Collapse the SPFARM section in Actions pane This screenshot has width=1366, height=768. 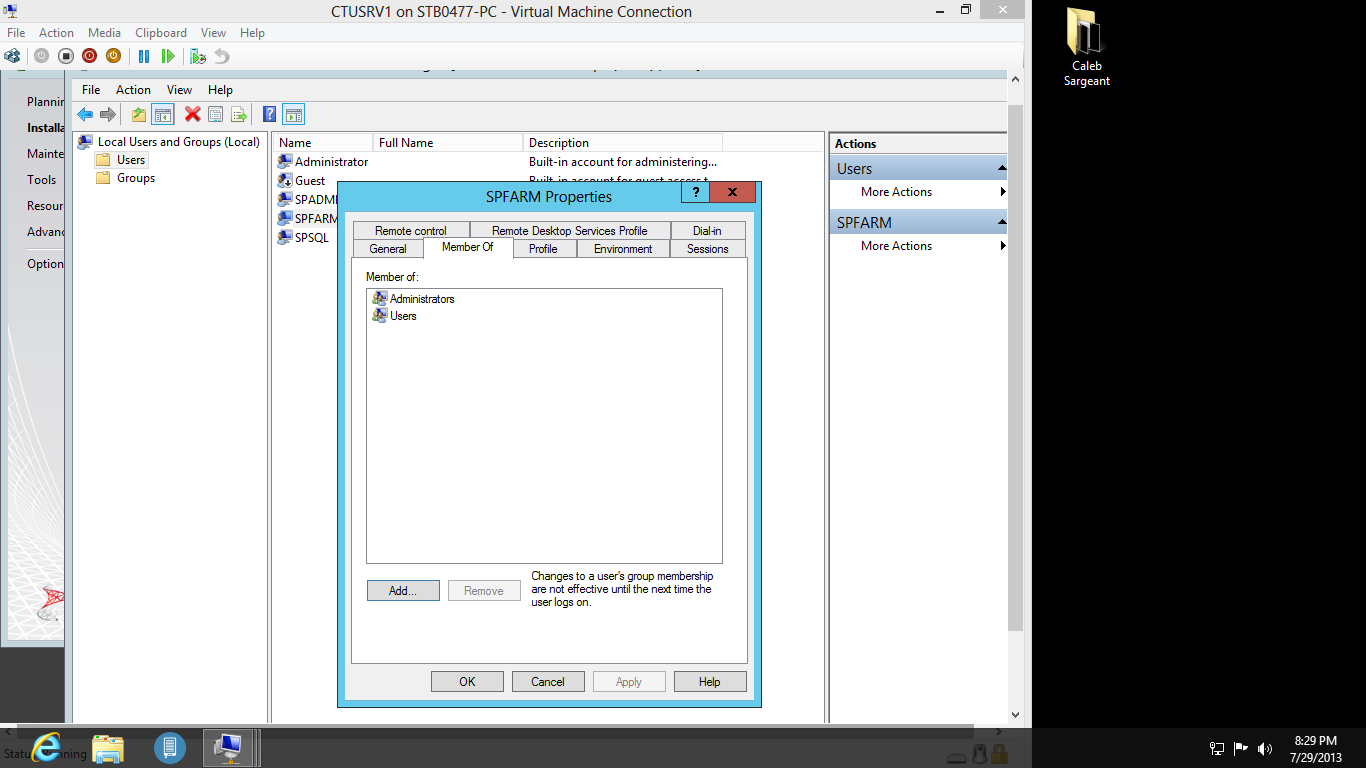1002,222
